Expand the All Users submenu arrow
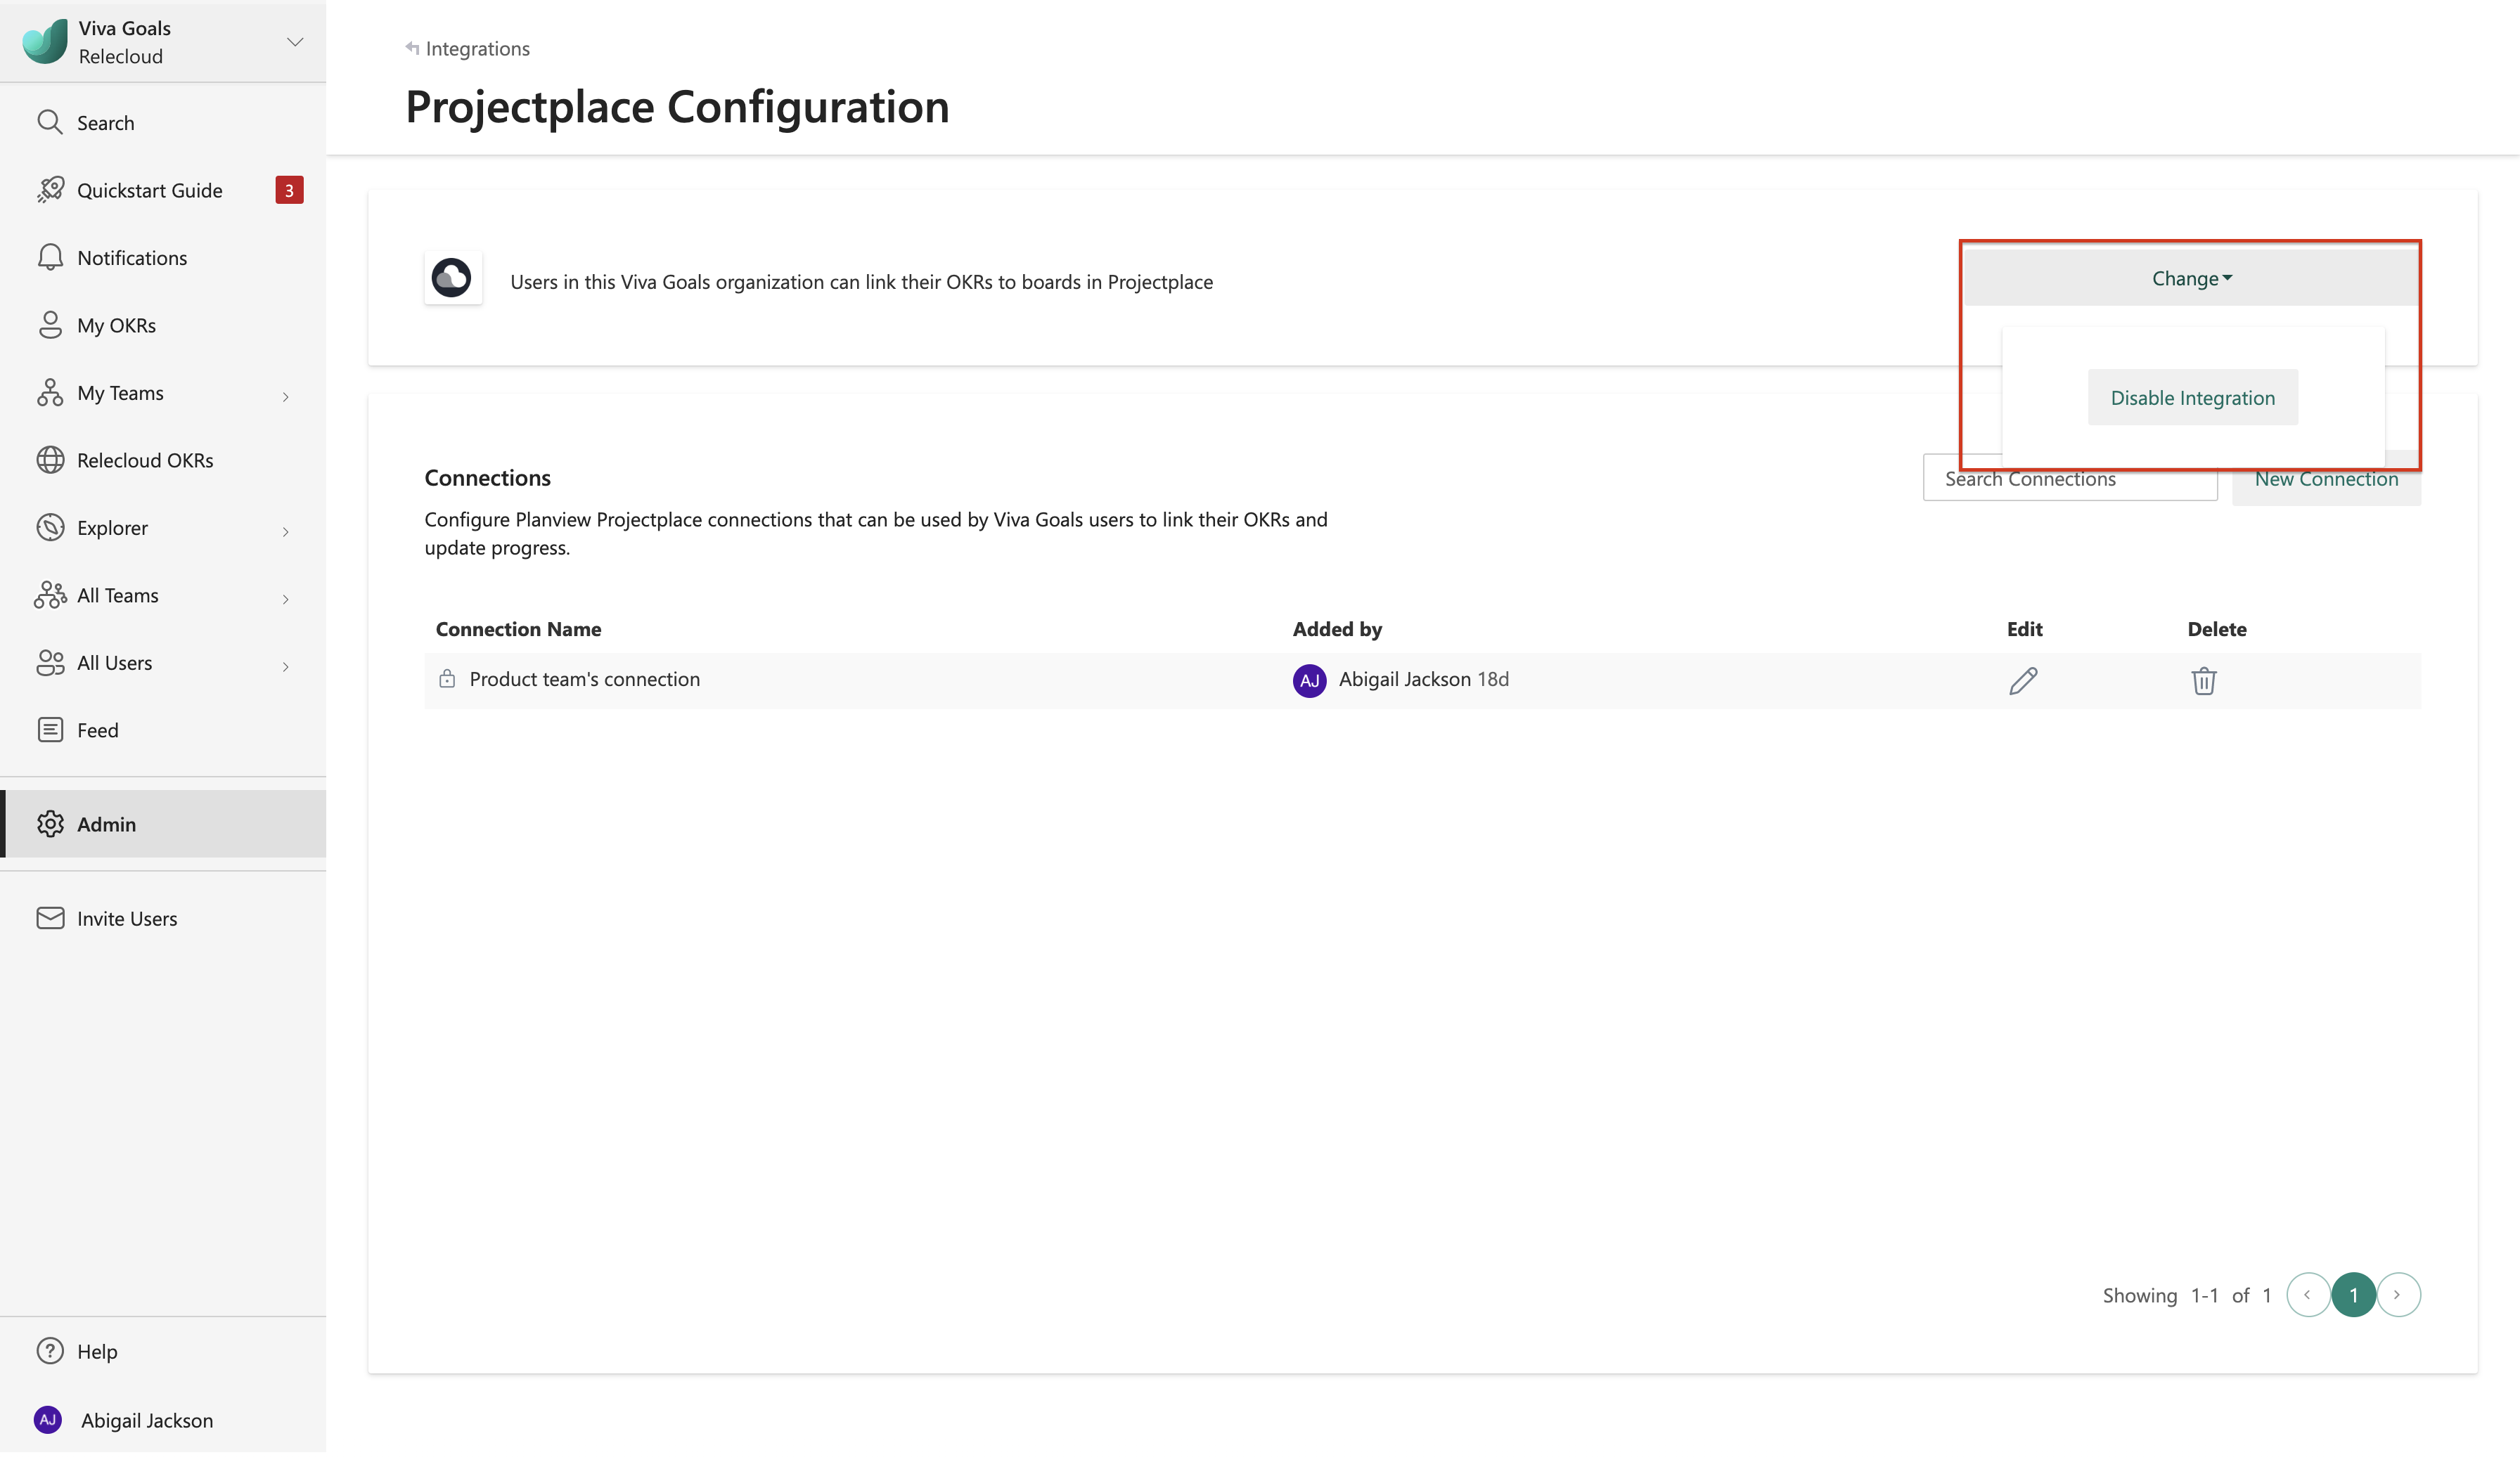 (x=286, y=666)
